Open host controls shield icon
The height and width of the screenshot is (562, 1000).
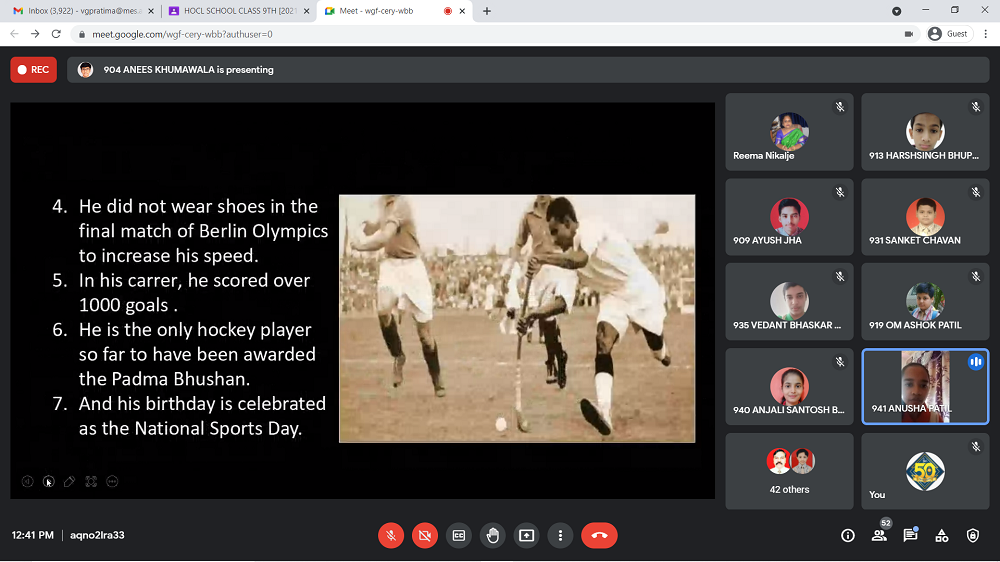tap(972, 535)
